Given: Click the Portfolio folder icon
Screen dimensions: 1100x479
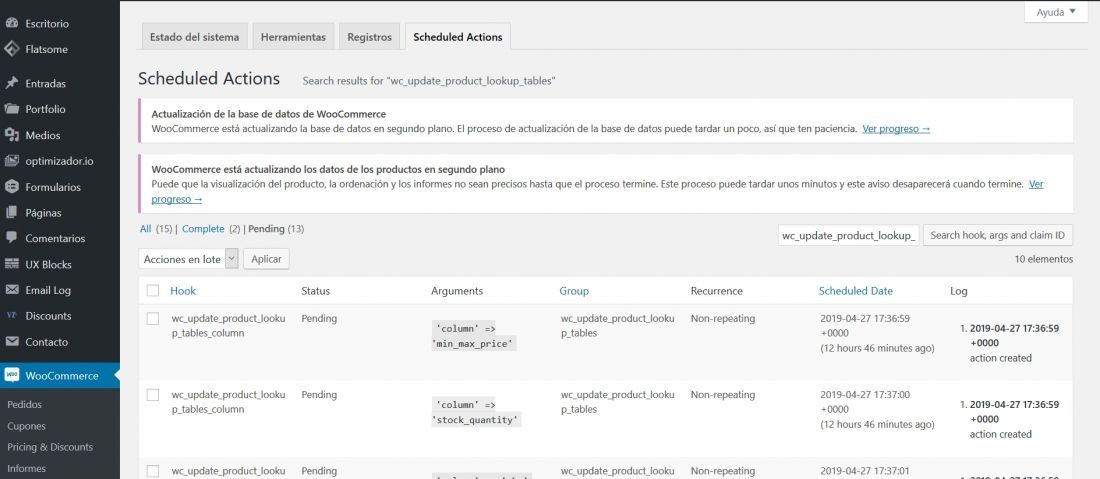Looking at the screenshot, I should (x=11, y=109).
